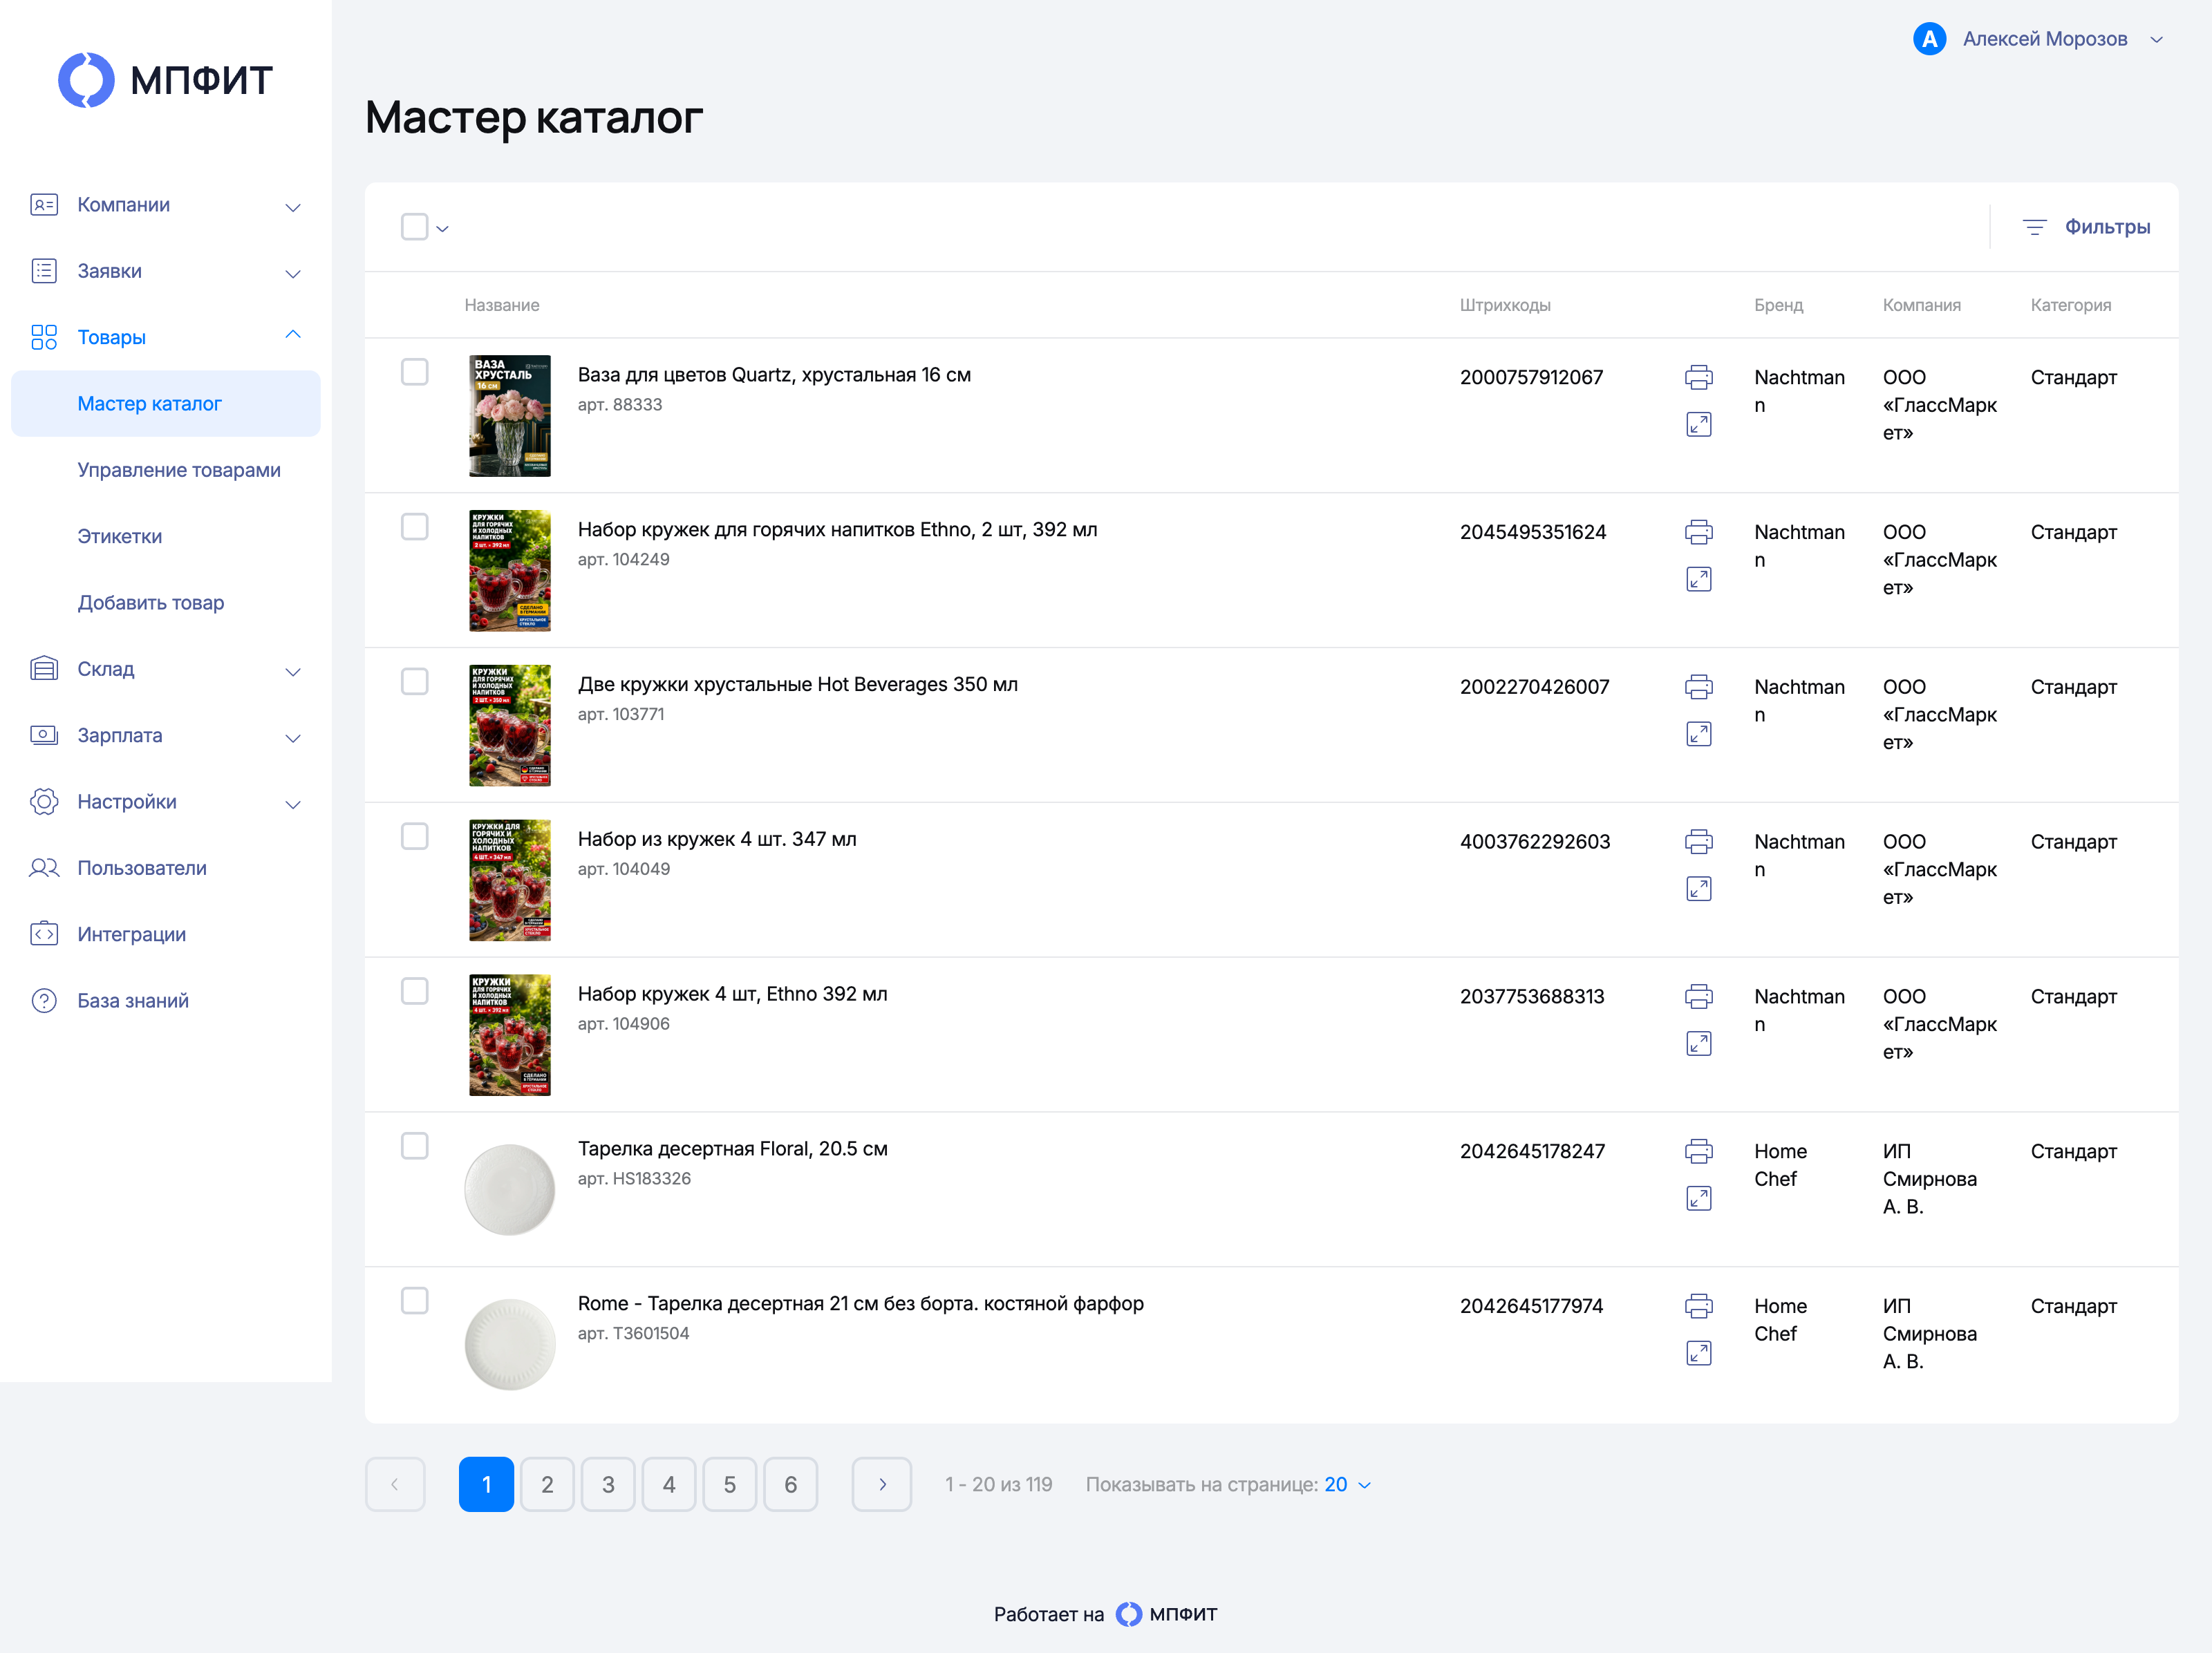Select checkbox for Quartz vase row
Image resolution: width=2212 pixels, height=1653 pixels.
pyautogui.click(x=414, y=372)
